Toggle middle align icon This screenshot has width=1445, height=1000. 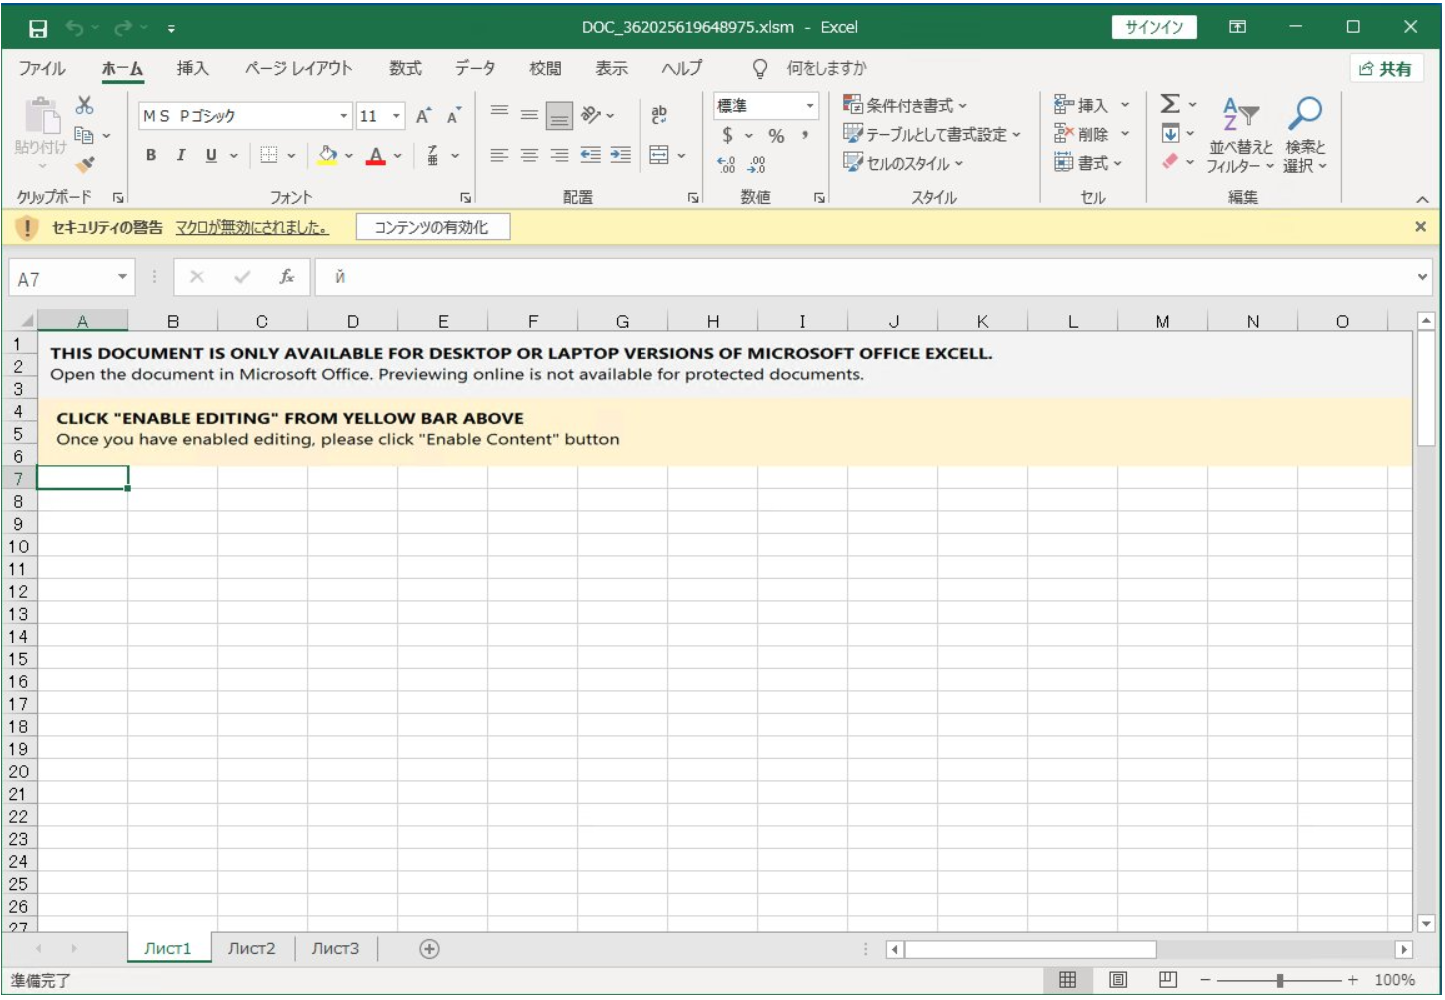click(529, 114)
